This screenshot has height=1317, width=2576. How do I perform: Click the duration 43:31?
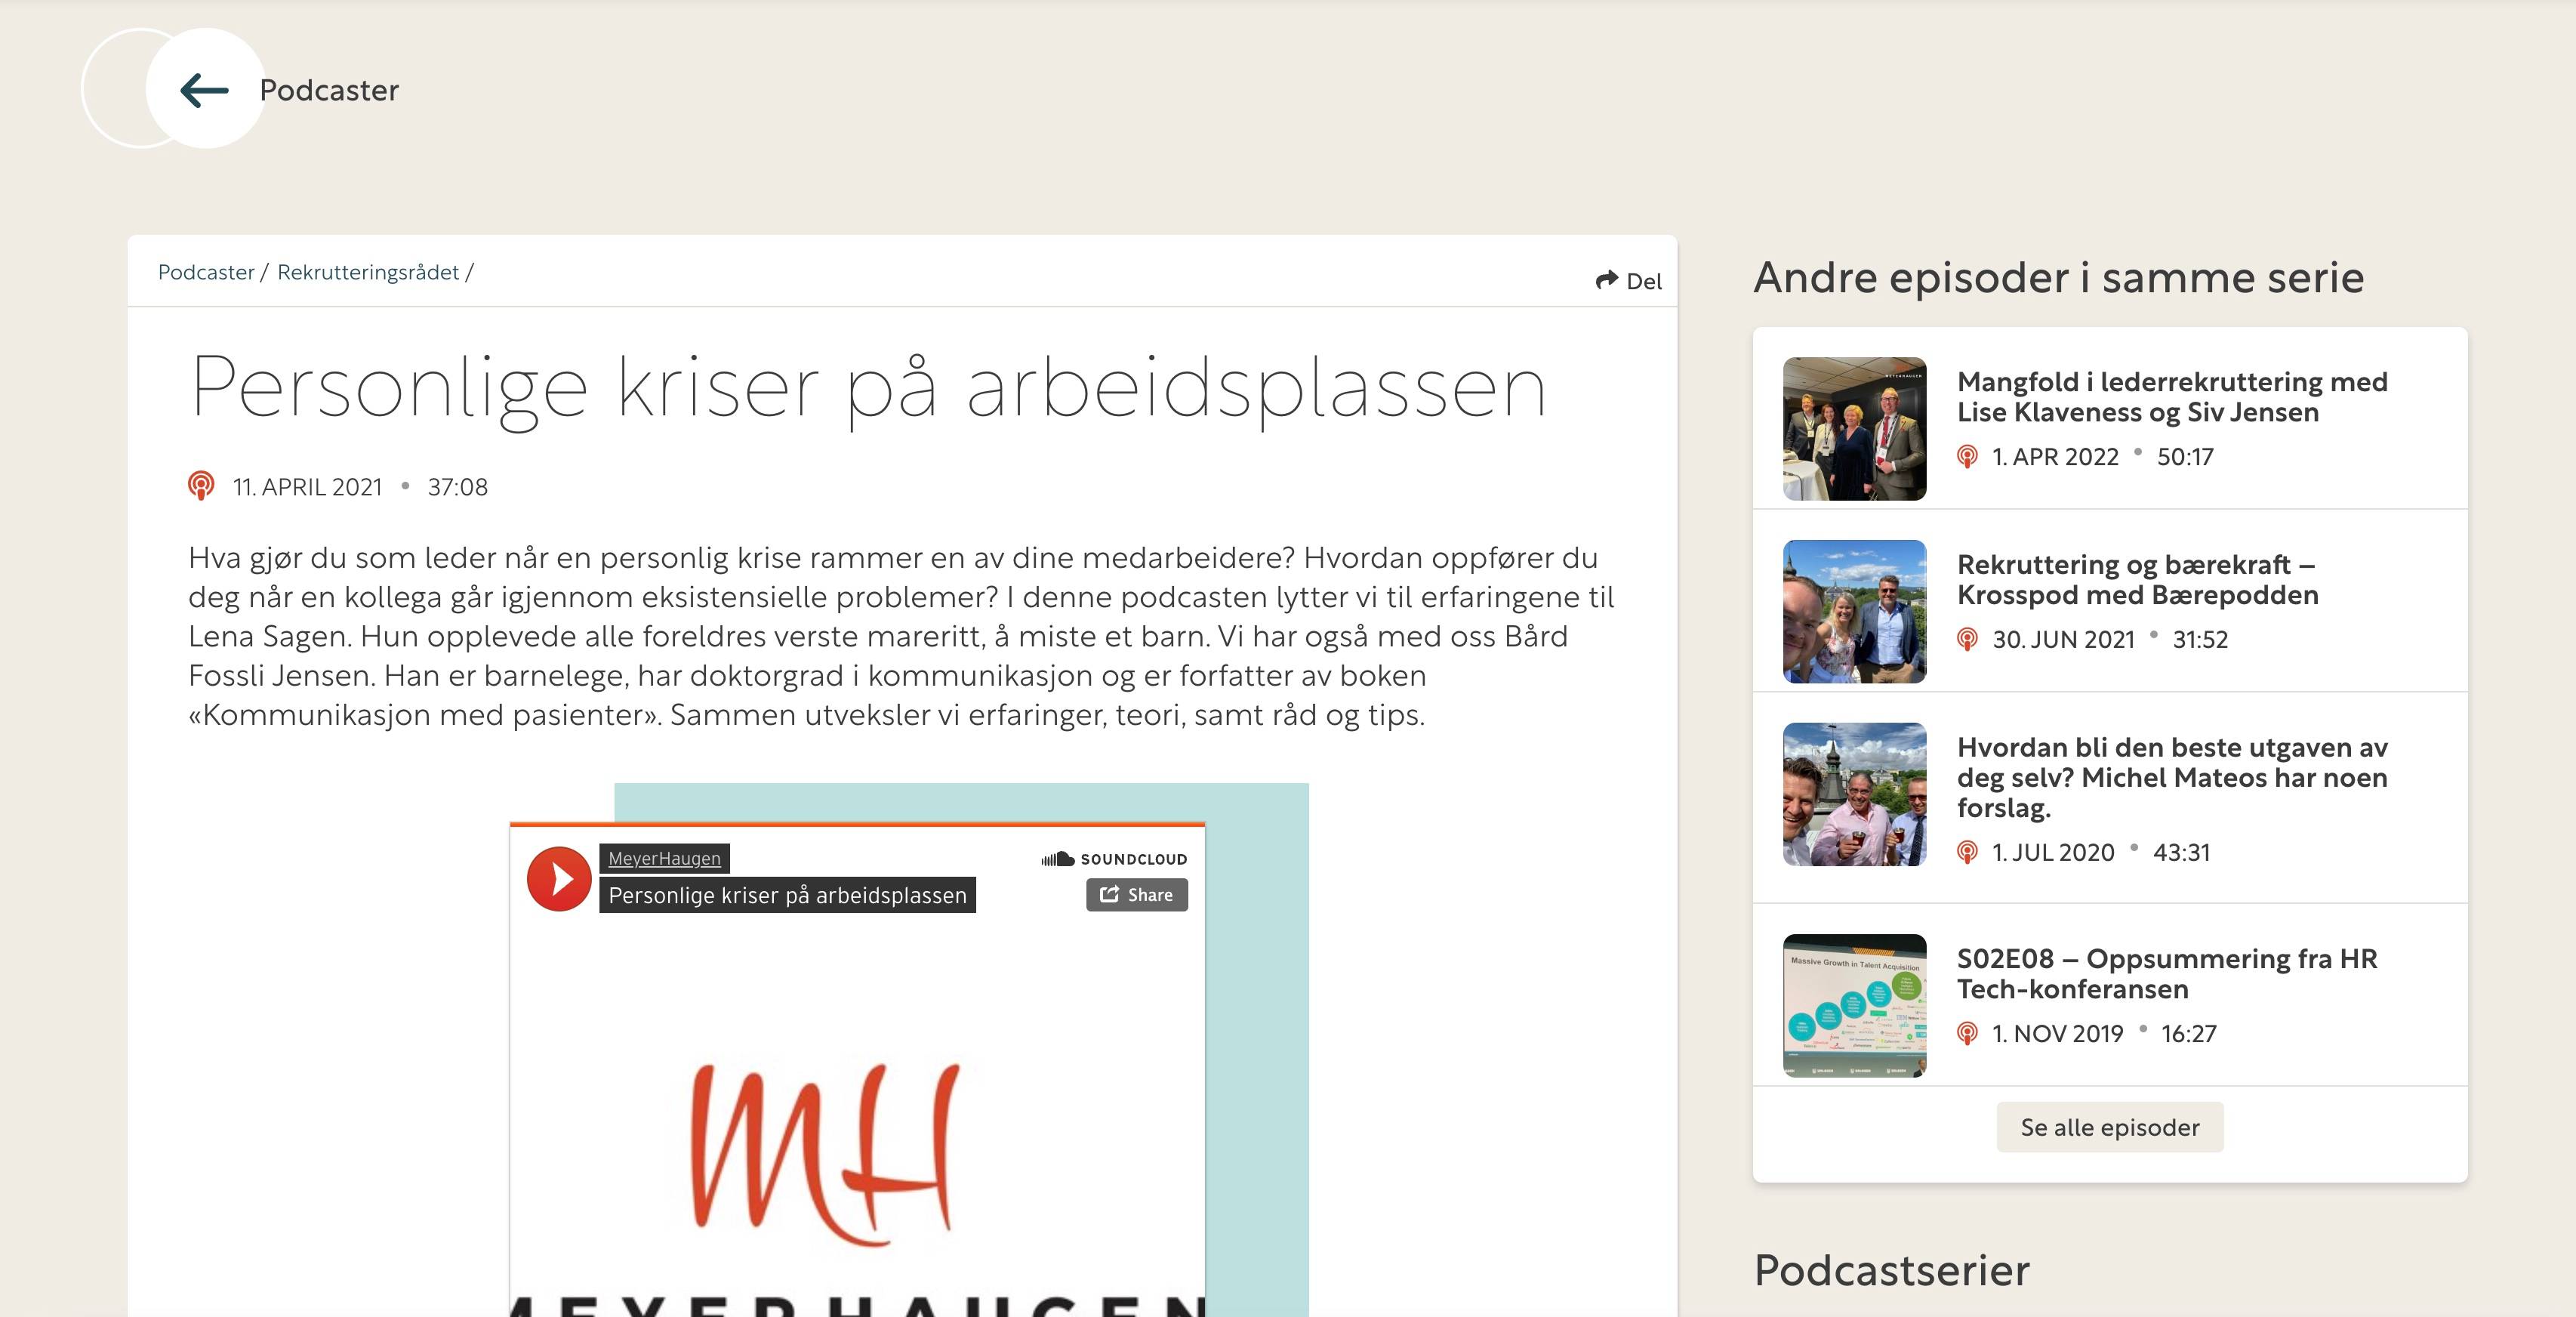pyautogui.click(x=2181, y=852)
